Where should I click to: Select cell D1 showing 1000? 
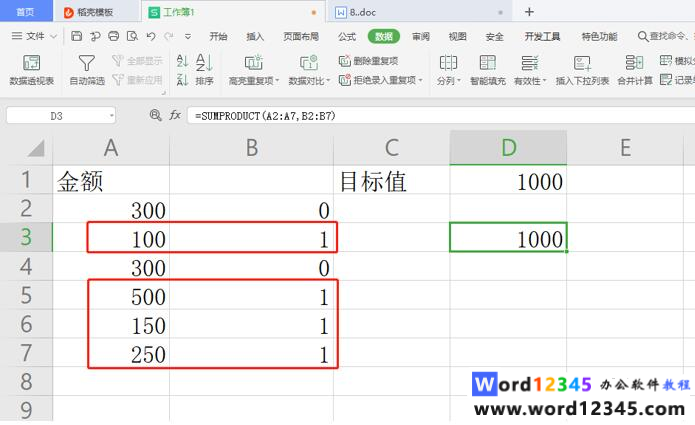pyautogui.click(x=508, y=181)
